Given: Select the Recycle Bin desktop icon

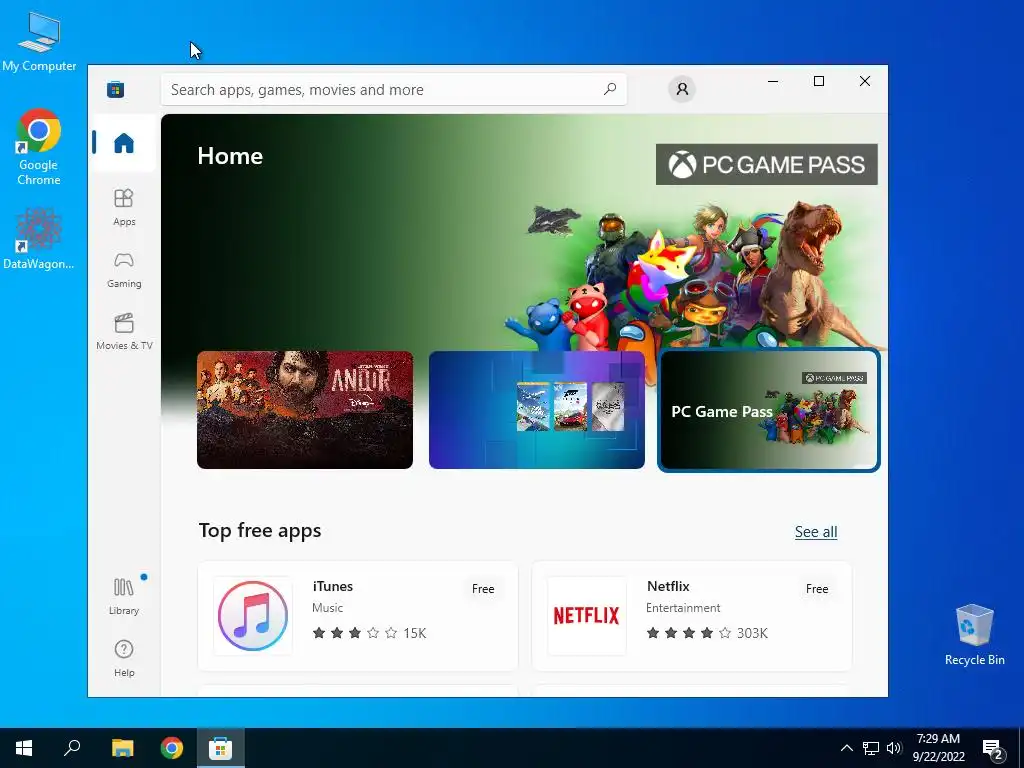Looking at the screenshot, I should (974, 635).
